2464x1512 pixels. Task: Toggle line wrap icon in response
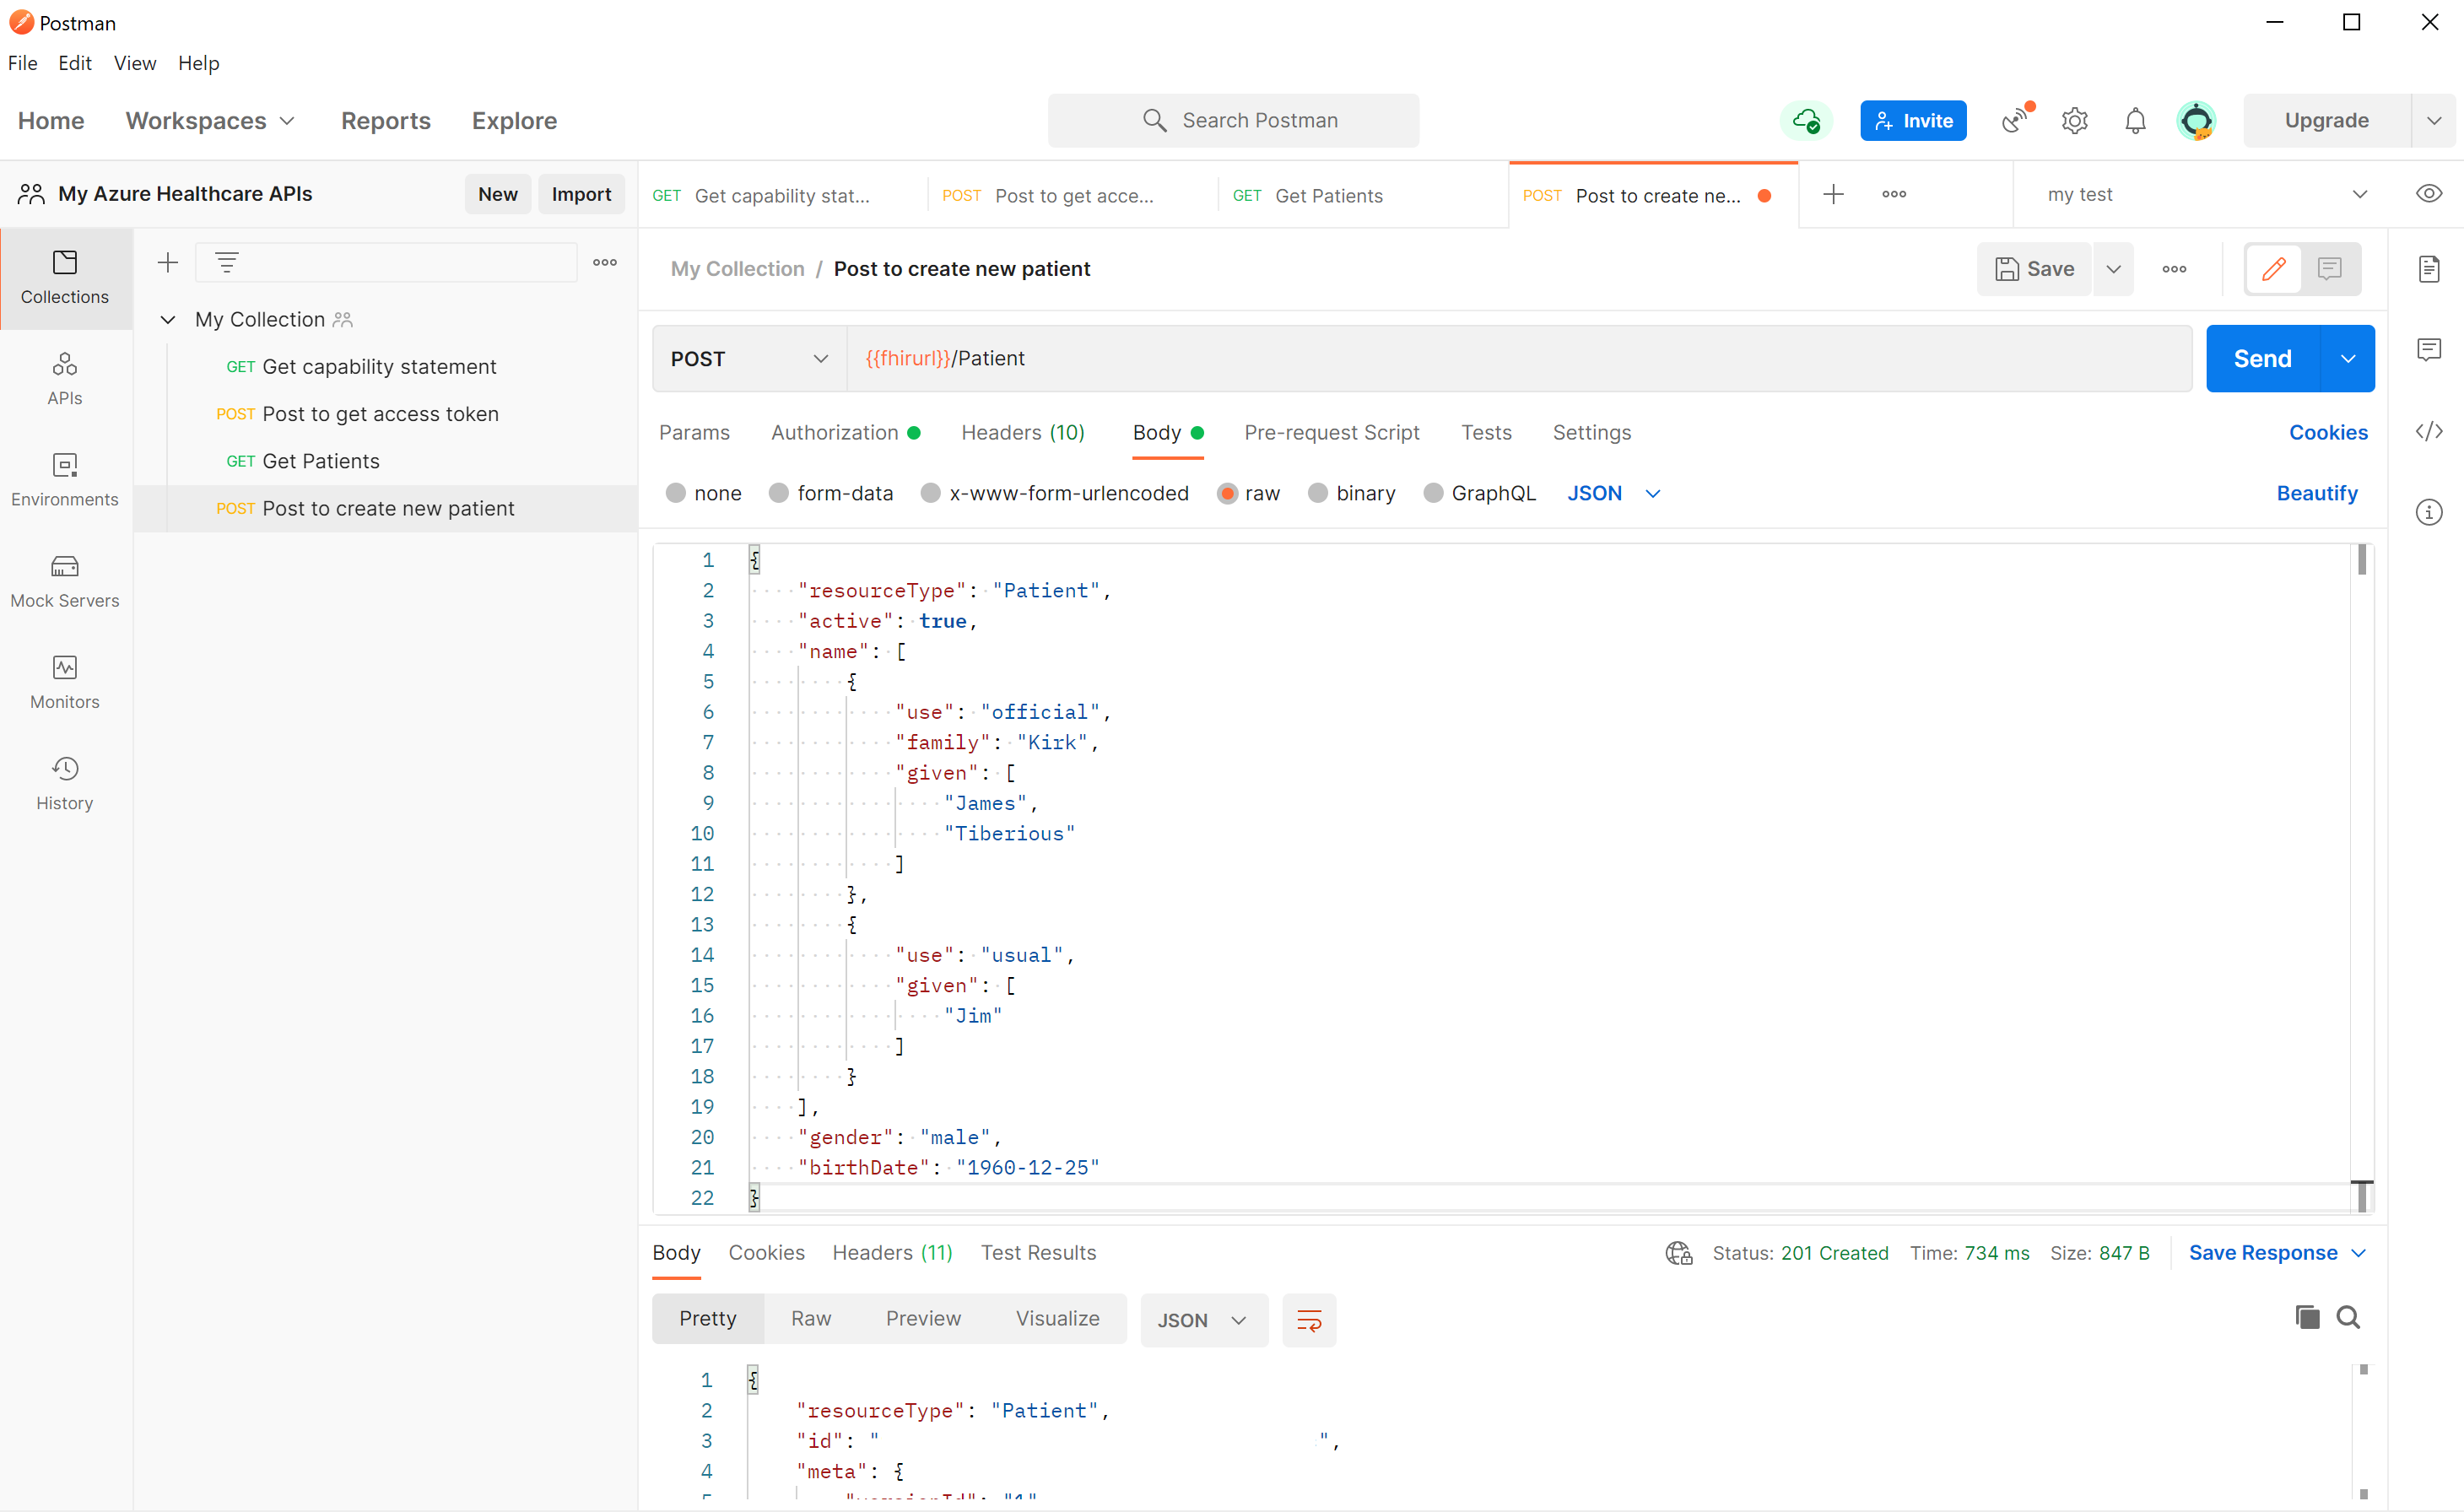point(1308,1319)
